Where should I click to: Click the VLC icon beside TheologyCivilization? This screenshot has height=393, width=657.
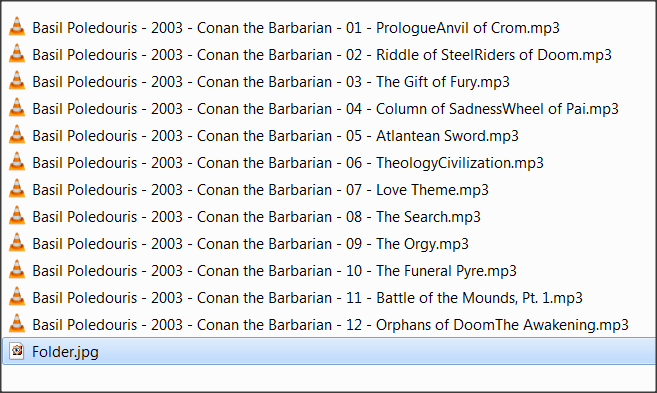coord(17,162)
